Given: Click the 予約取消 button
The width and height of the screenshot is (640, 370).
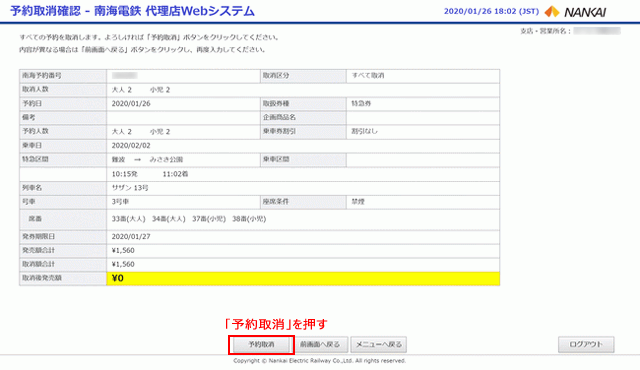Looking at the screenshot, I should 261,345.
